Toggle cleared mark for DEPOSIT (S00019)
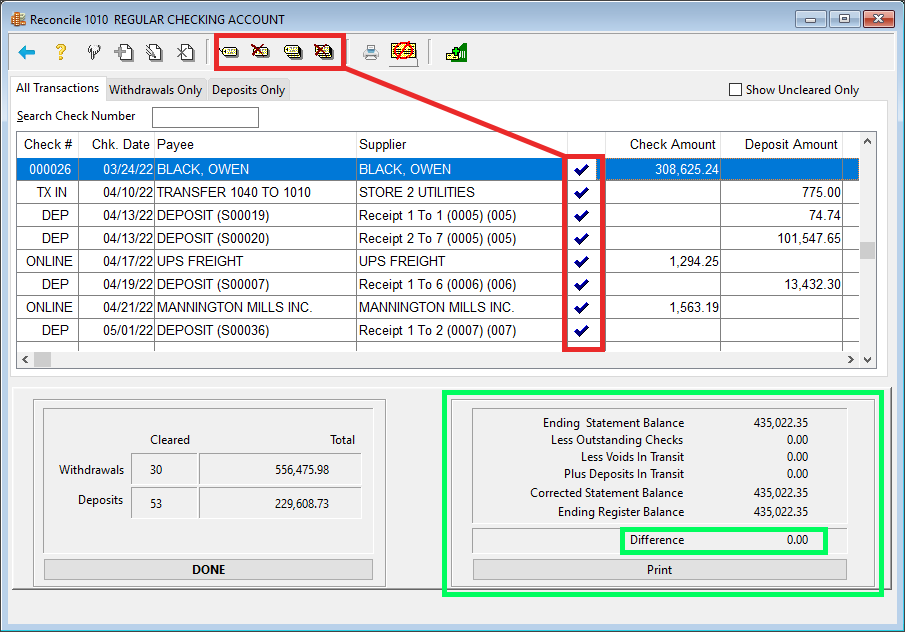 pyautogui.click(x=581, y=215)
